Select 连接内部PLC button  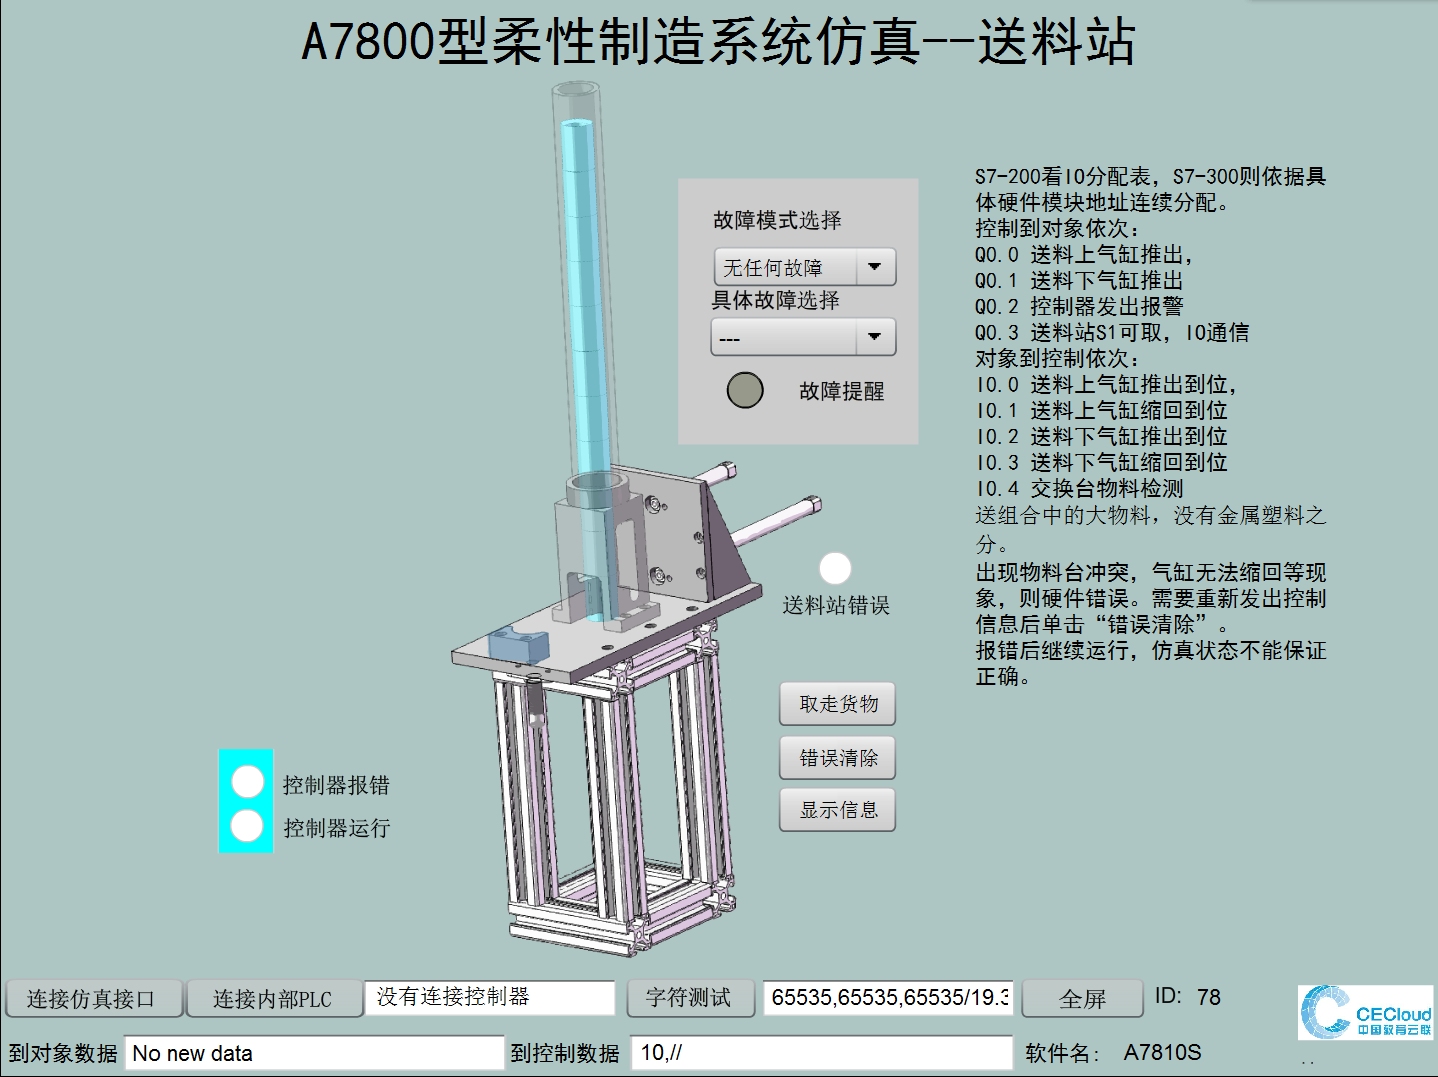click(273, 998)
